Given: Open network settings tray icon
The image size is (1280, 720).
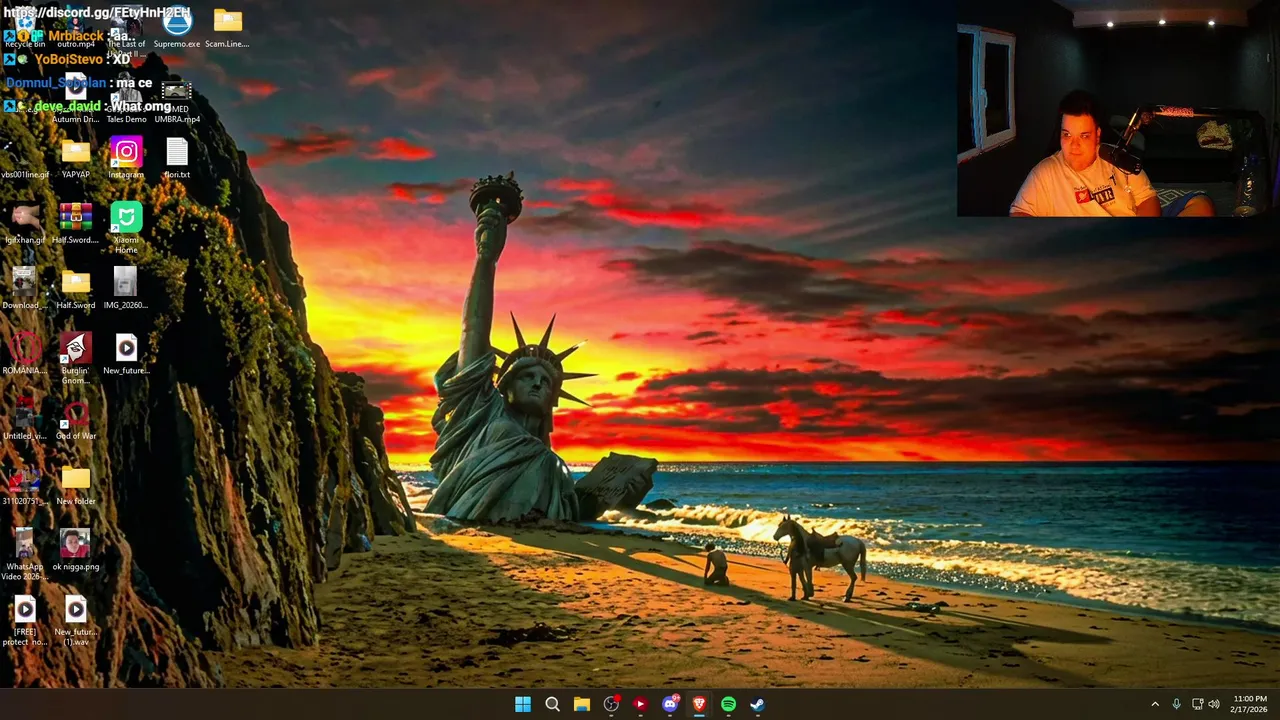Looking at the screenshot, I should pos(1197,704).
